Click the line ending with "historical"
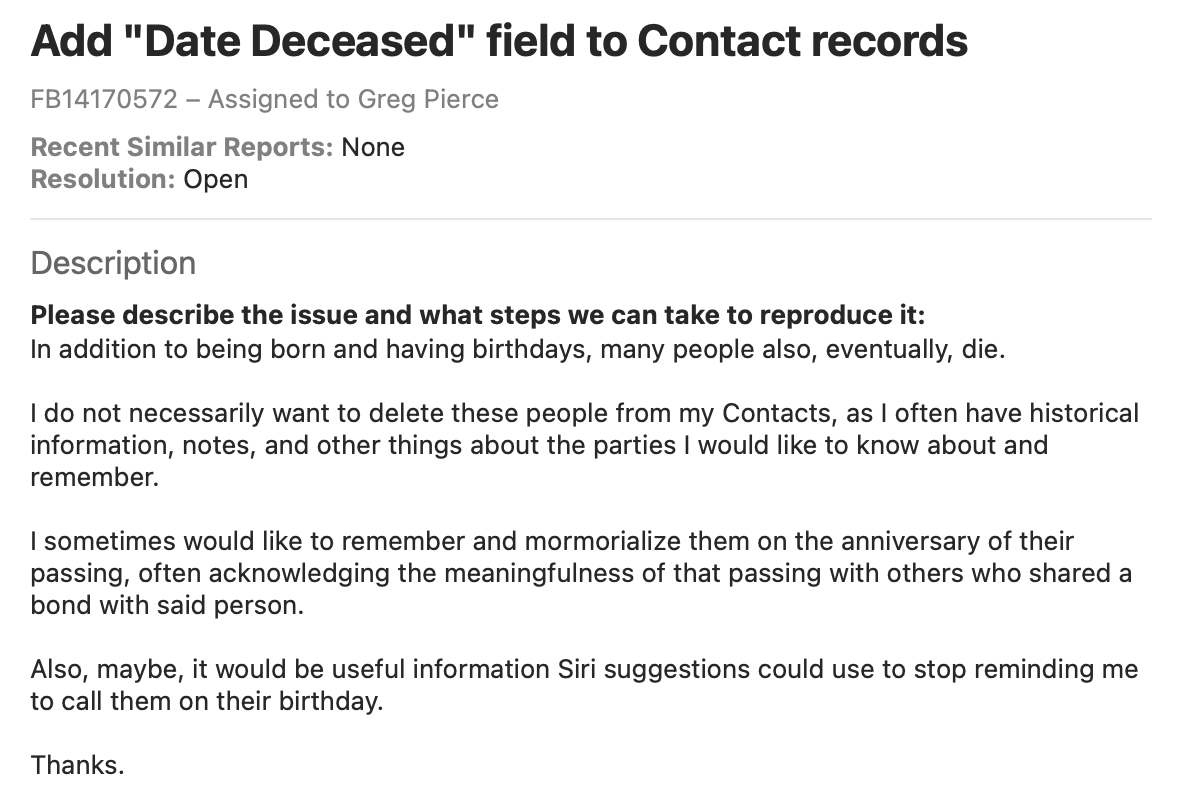 pyautogui.click(x=584, y=413)
